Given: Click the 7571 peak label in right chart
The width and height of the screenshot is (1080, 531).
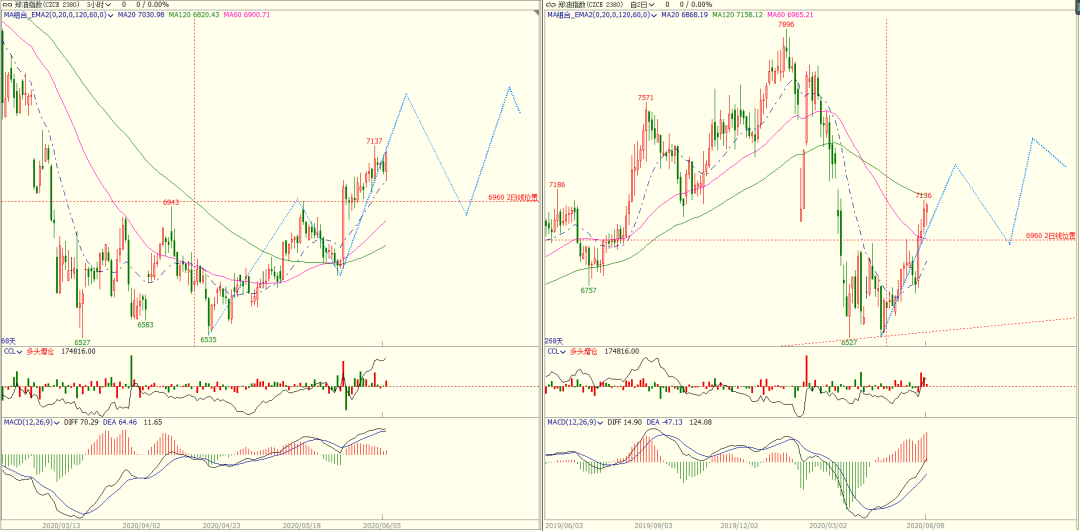Looking at the screenshot, I should (x=645, y=98).
